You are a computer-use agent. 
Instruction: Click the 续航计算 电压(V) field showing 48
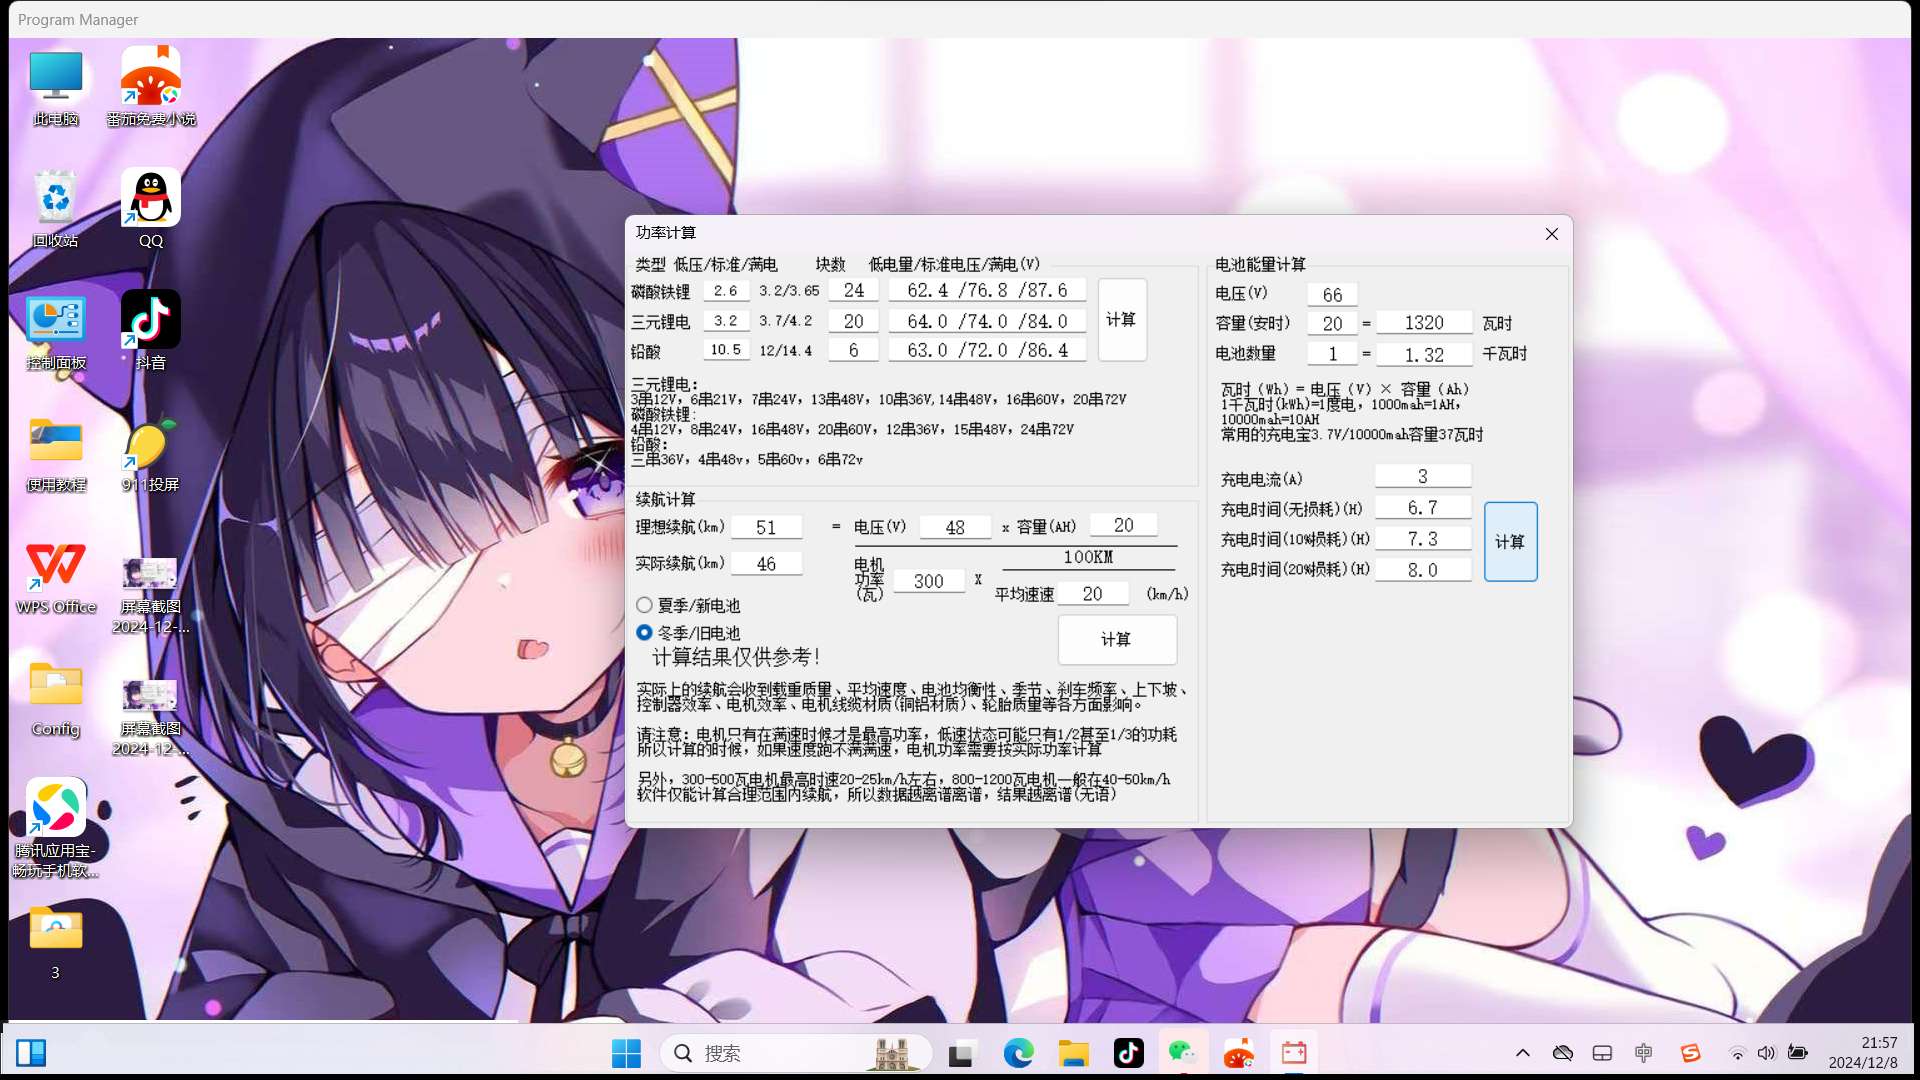tap(955, 528)
